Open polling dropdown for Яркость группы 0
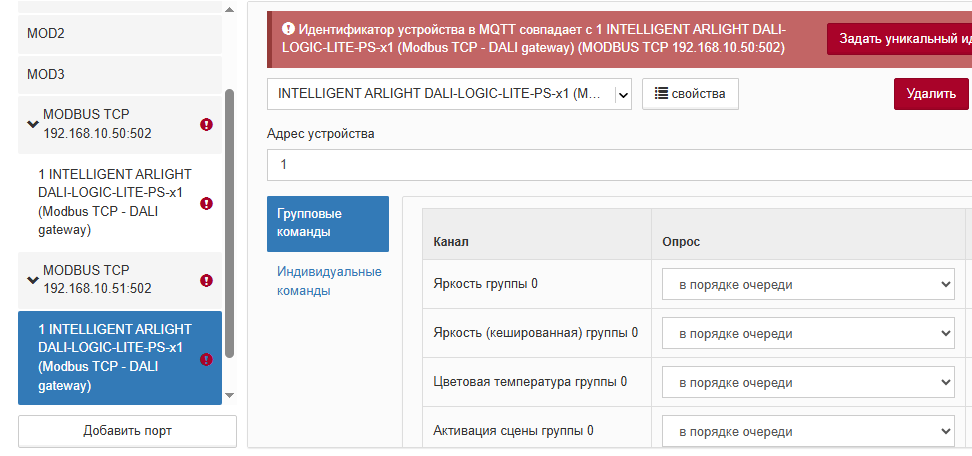Image resolution: width=972 pixels, height=456 pixels. pos(808,285)
